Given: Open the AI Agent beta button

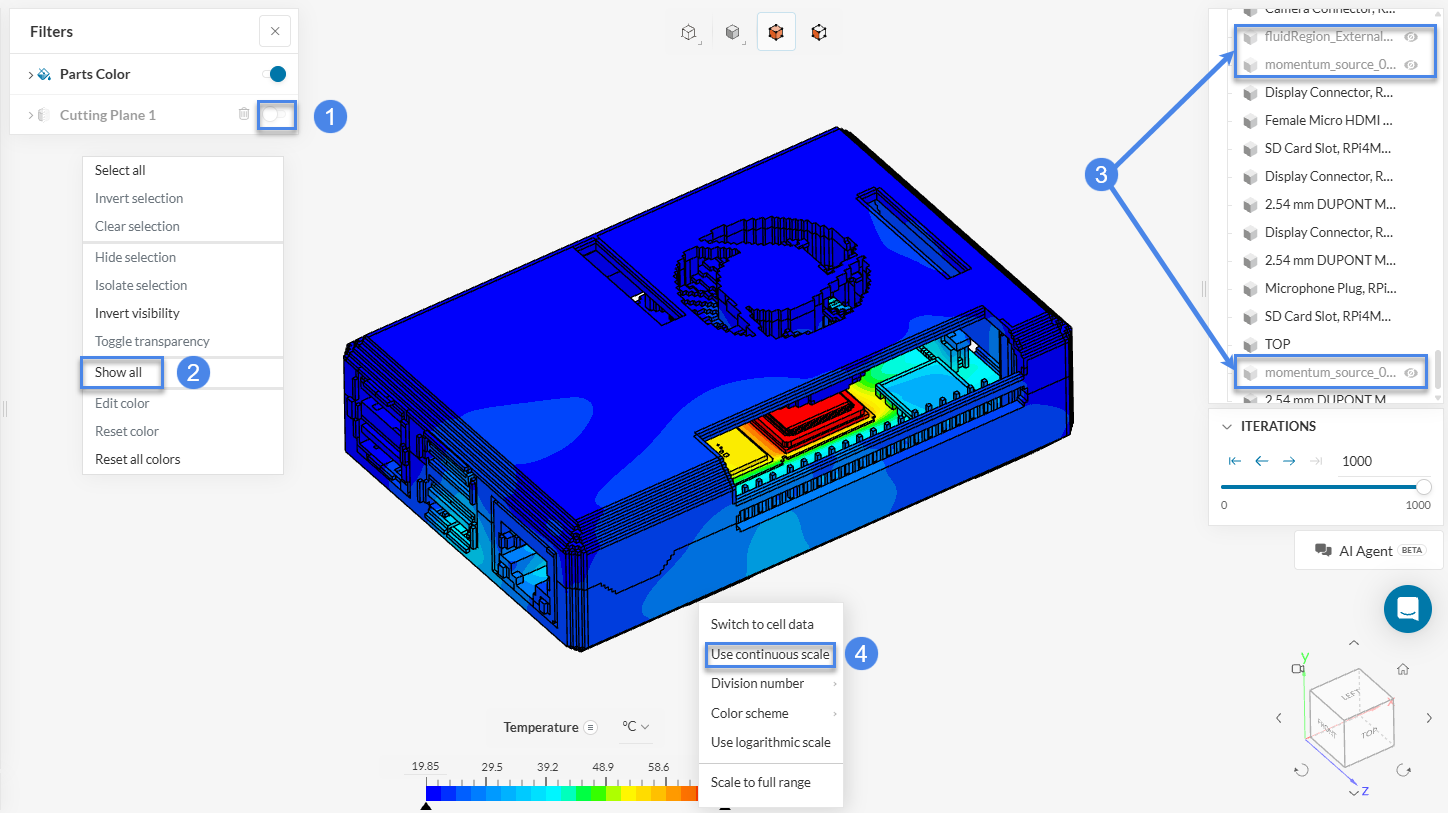Looking at the screenshot, I should tap(1367, 551).
